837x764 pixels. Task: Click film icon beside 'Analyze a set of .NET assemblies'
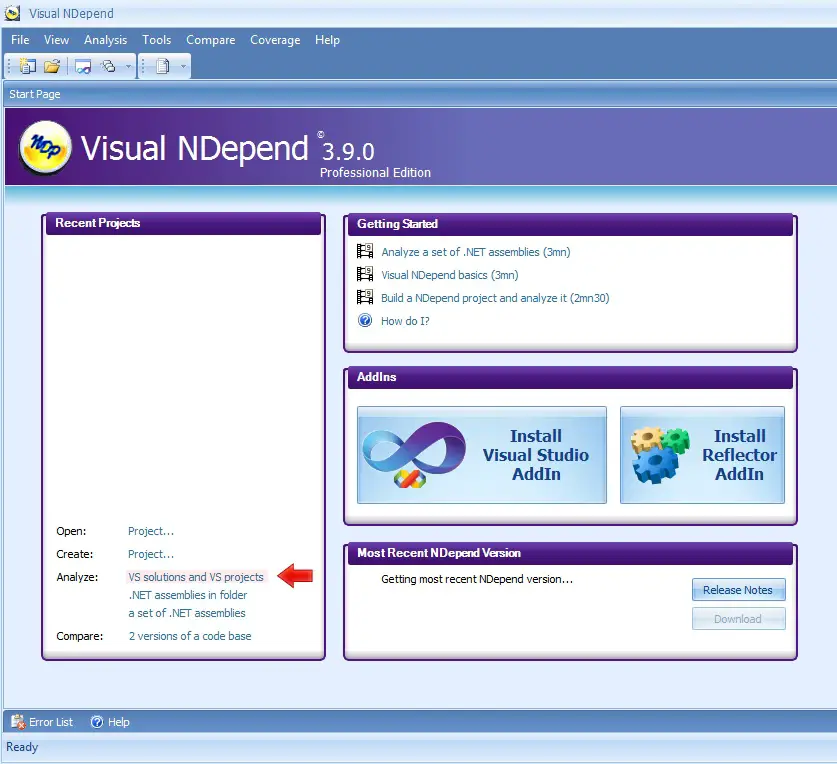coord(365,251)
